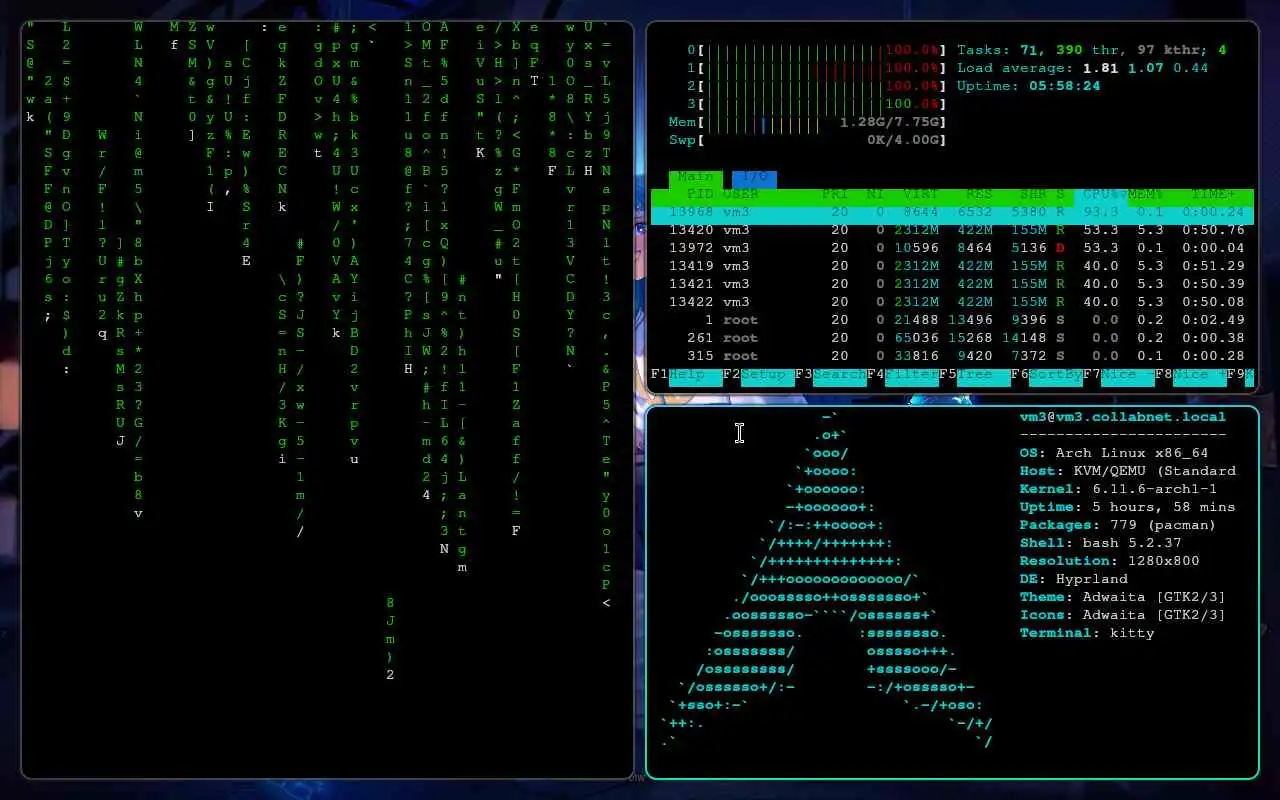Click the Uptime 05:58:24 text in htop
The image size is (1280, 800).
pyautogui.click(x=1029, y=86)
